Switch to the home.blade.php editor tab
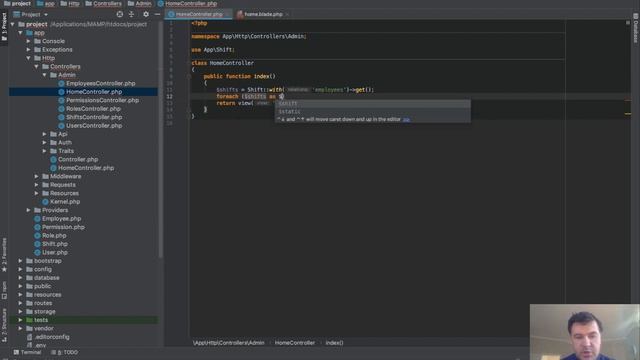The image size is (640, 360). [263, 14]
